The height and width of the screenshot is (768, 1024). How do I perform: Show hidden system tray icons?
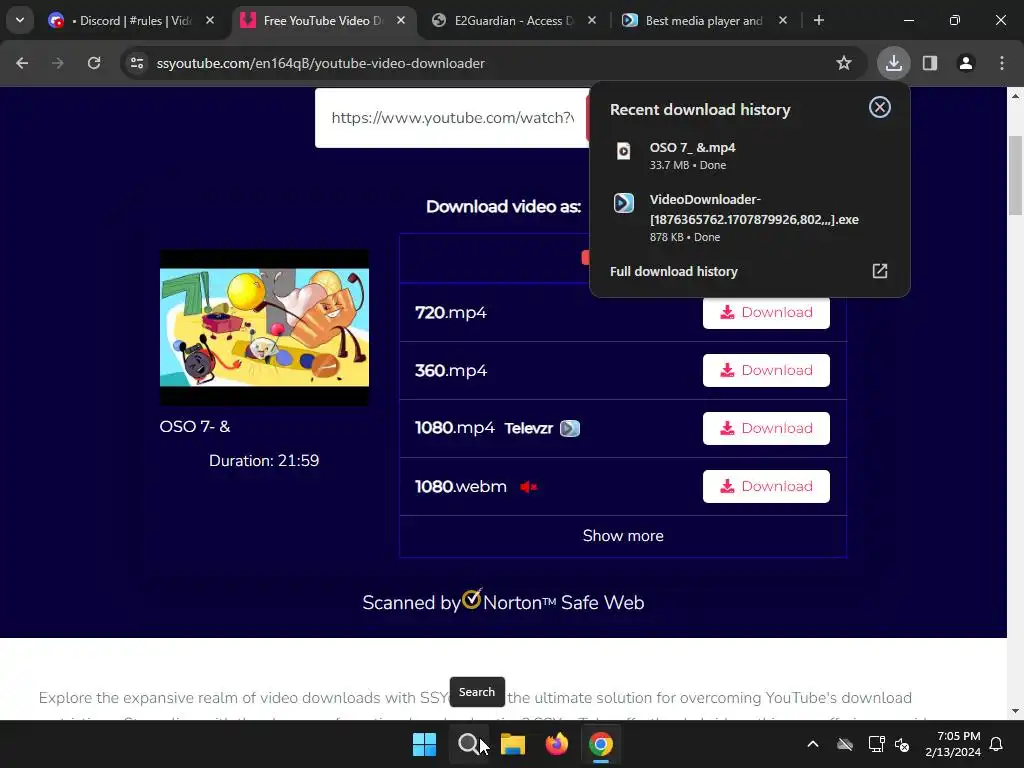(x=812, y=744)
